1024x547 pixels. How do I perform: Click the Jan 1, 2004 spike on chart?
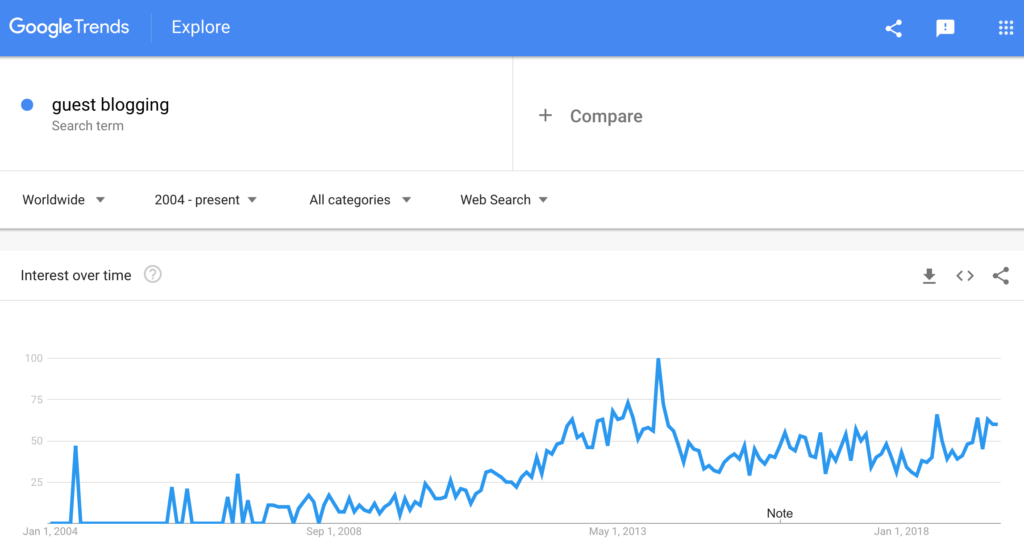point(76,448)
